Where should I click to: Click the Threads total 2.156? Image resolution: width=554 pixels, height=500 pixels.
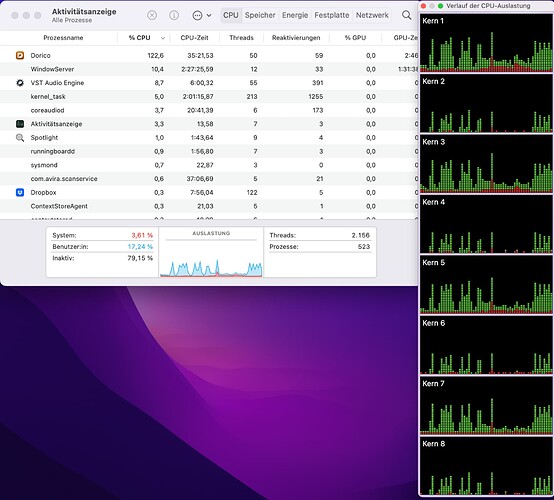coord(360,235)
